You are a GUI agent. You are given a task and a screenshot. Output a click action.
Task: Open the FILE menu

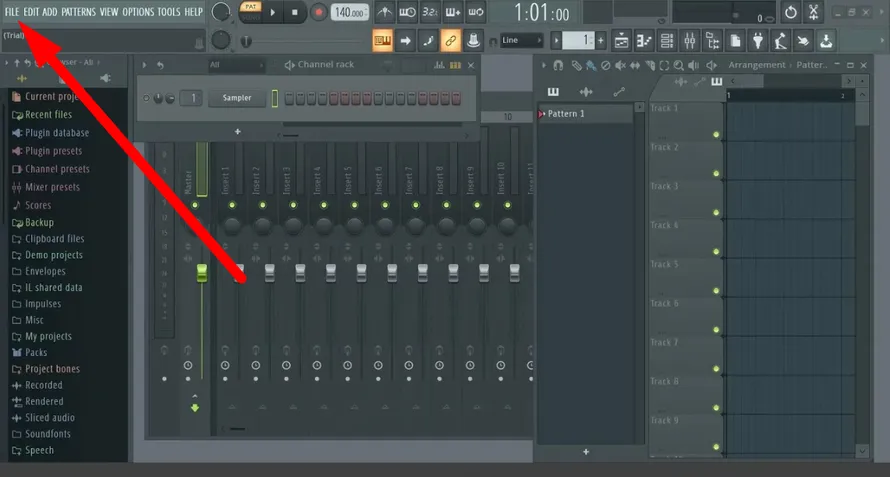[x=11, y=11]
